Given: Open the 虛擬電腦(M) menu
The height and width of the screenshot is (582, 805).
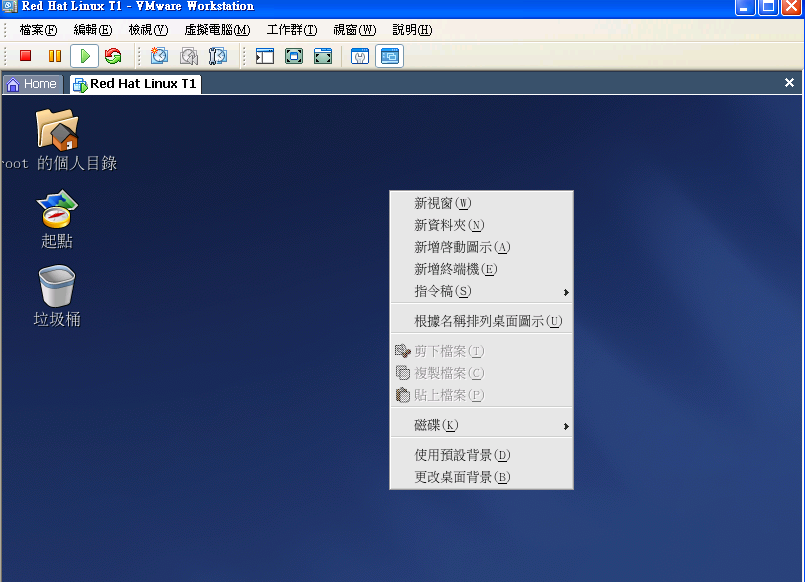Looking at the screenshot, I should point(217,30).
